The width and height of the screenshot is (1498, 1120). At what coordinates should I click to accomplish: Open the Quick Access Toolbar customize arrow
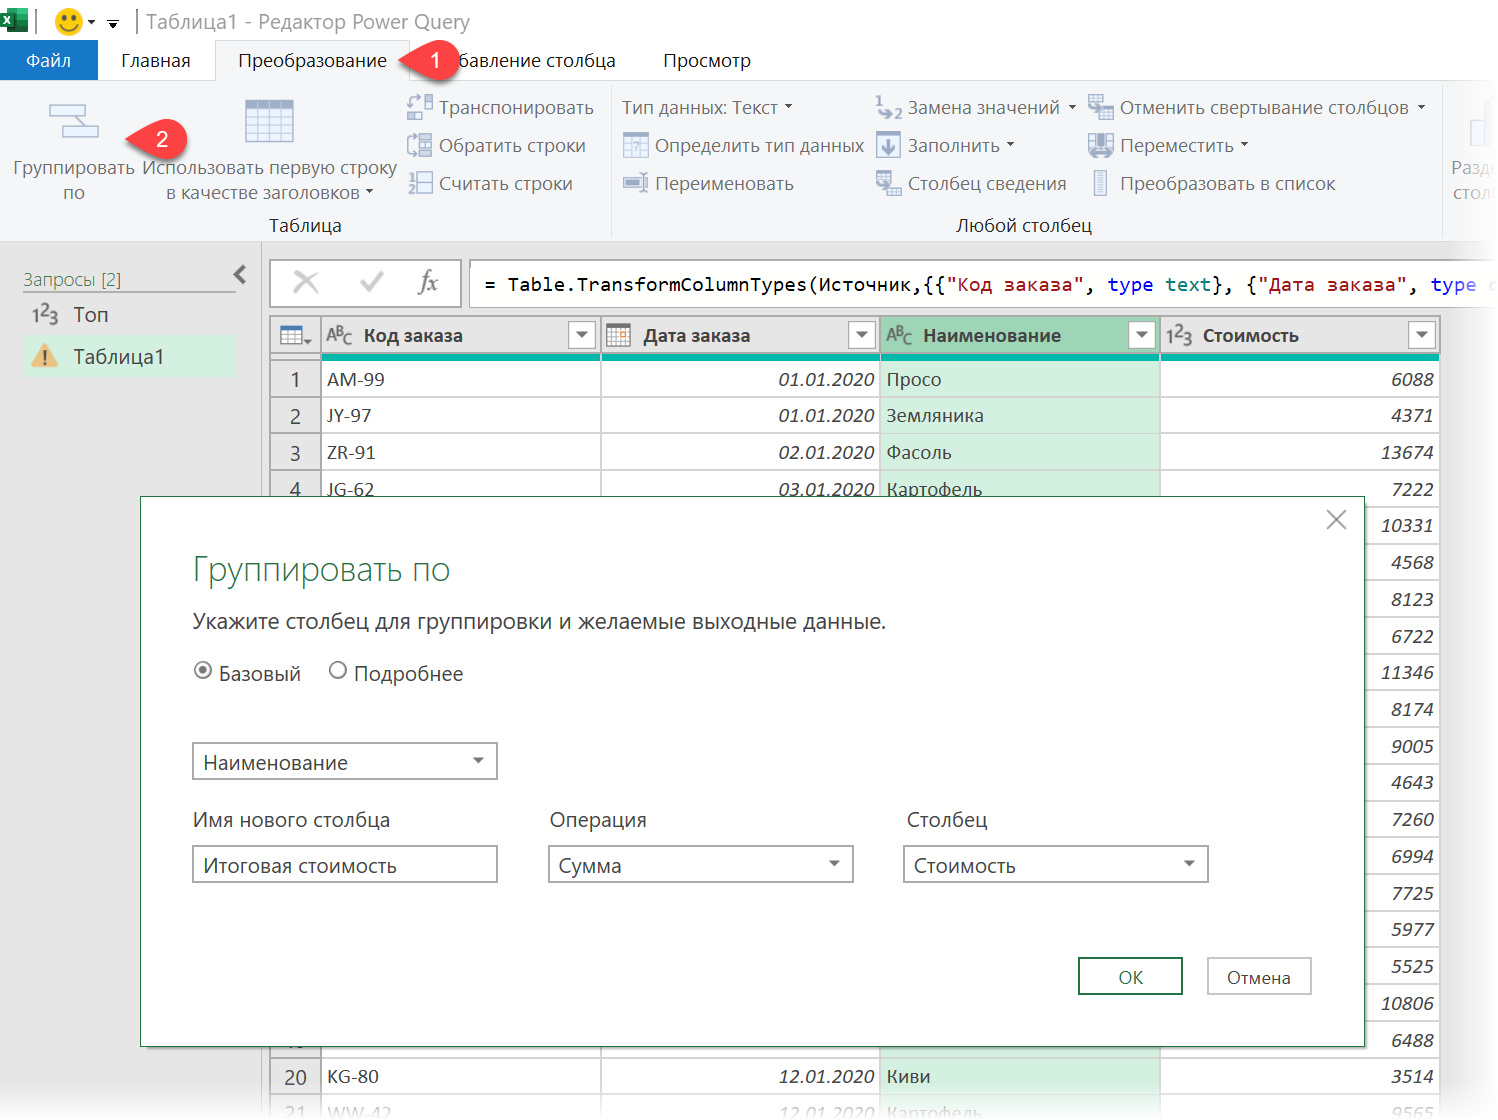[x=113, y=23]
